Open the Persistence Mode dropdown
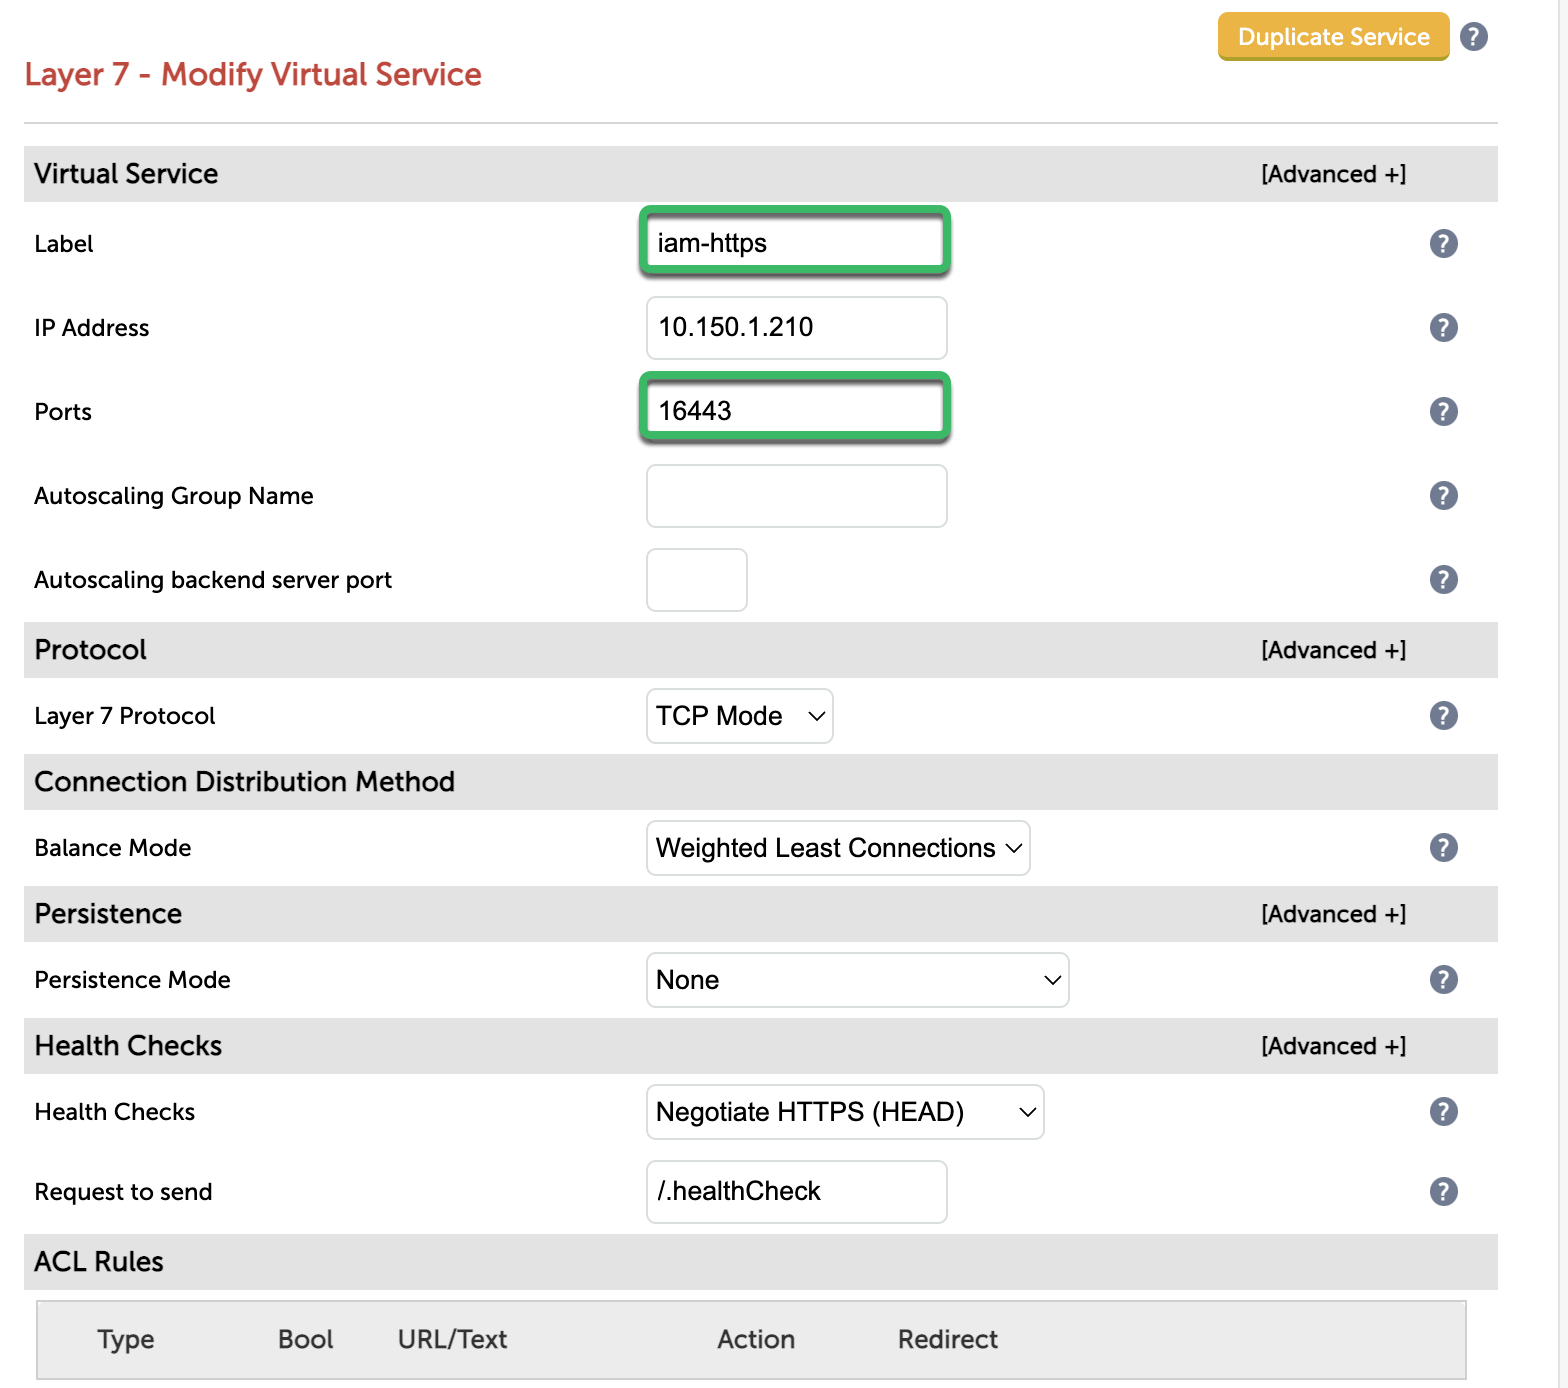Screen dimensions: 1568x1388 (x=858, y=980)
